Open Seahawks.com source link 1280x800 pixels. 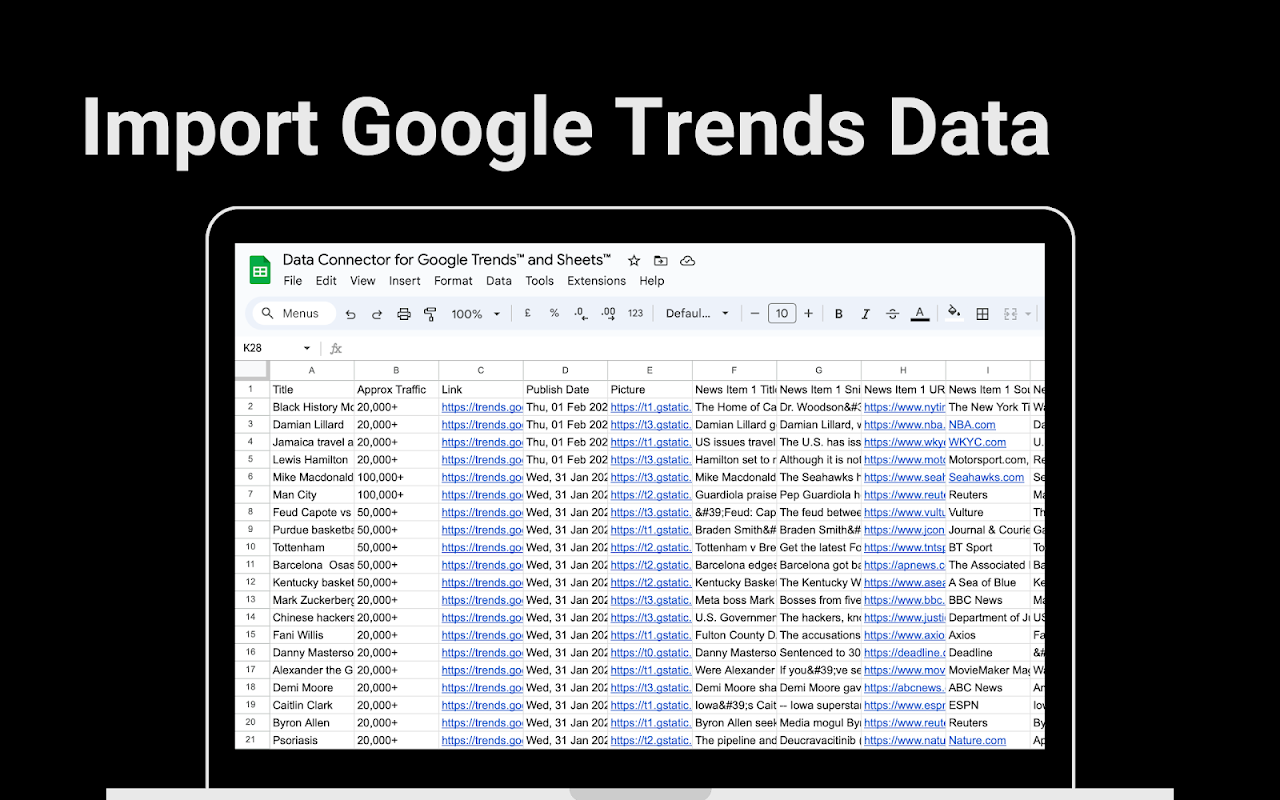tap(986, 477)
